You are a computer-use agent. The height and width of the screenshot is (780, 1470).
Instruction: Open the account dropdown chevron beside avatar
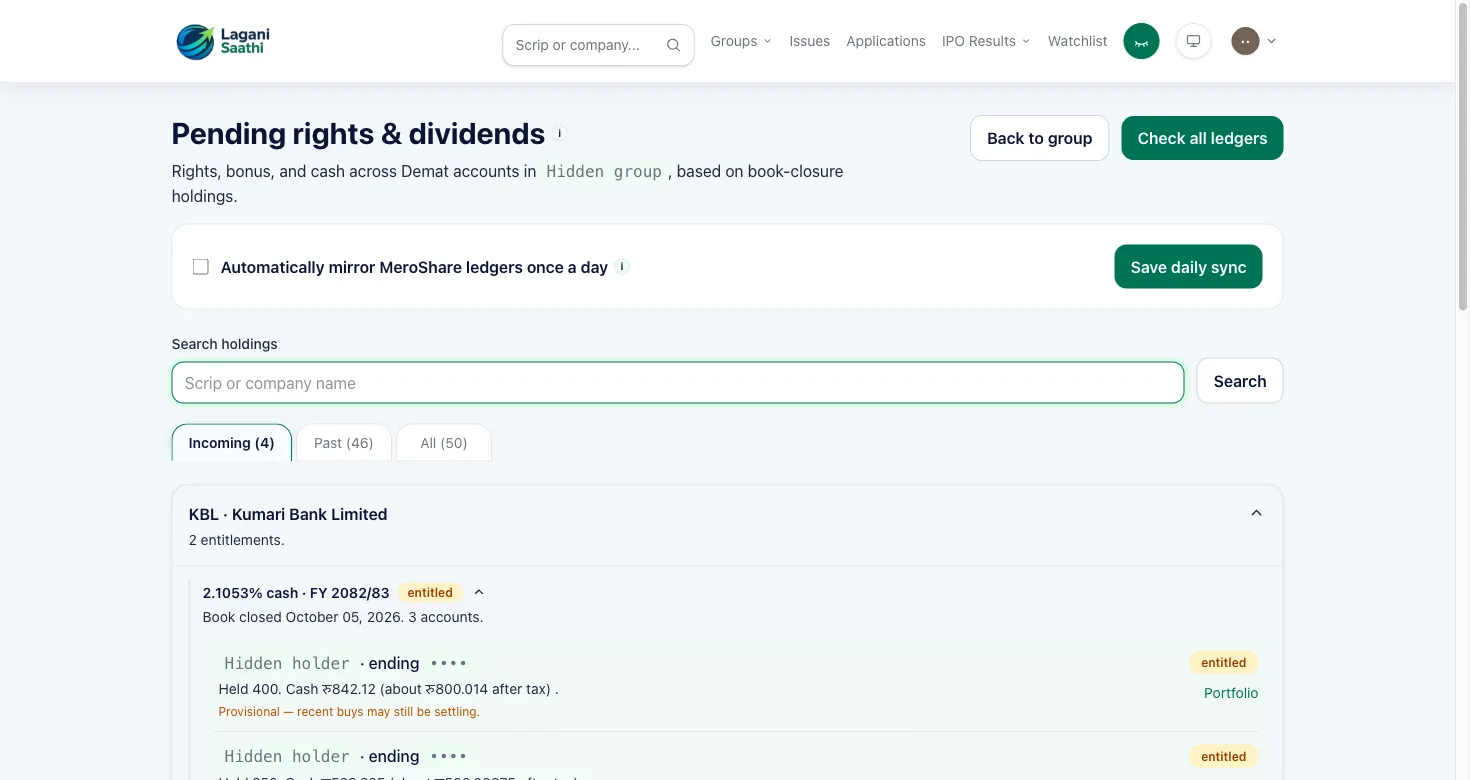[1272, 41]
